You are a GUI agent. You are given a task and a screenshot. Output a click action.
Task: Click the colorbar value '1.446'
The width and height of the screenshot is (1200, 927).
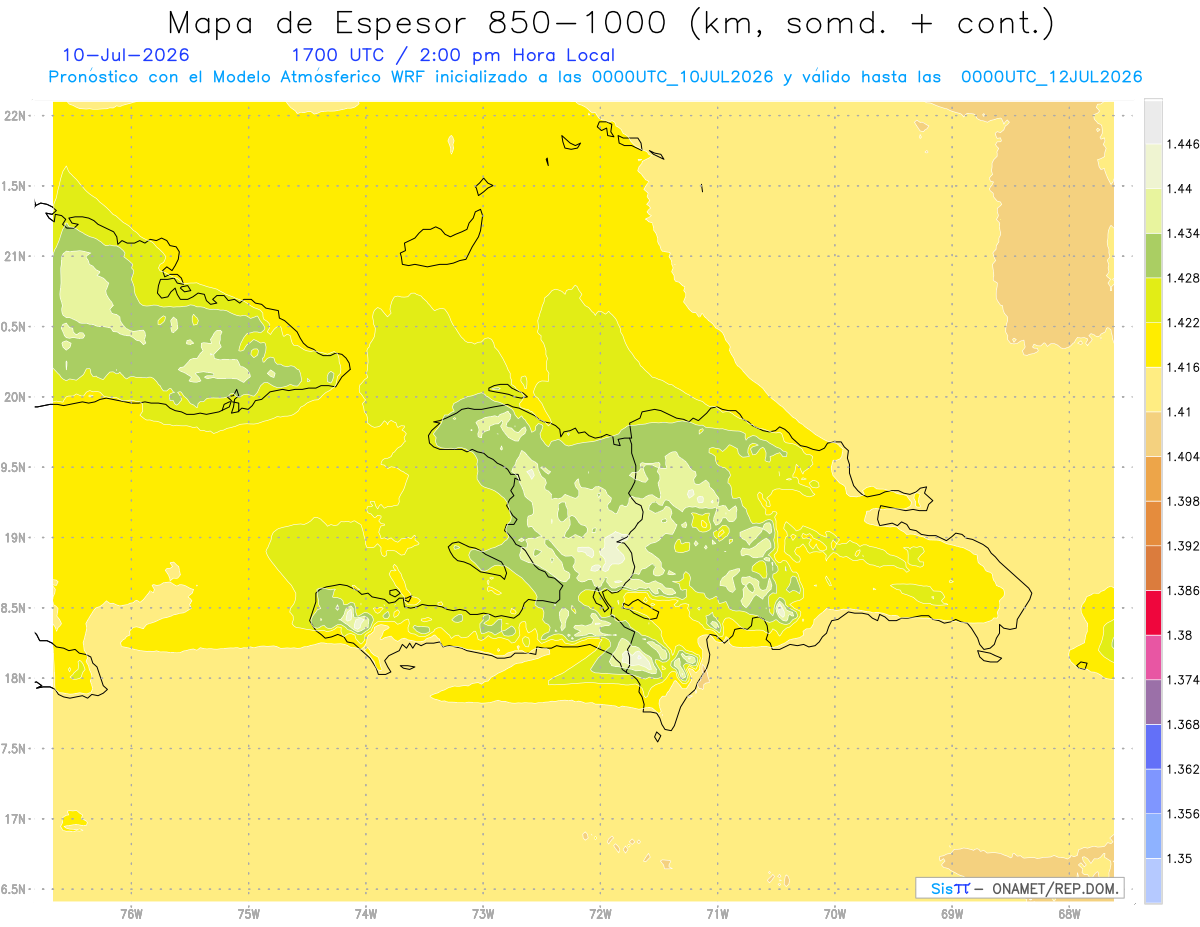pyautogui.click(x=1183, y=144)
